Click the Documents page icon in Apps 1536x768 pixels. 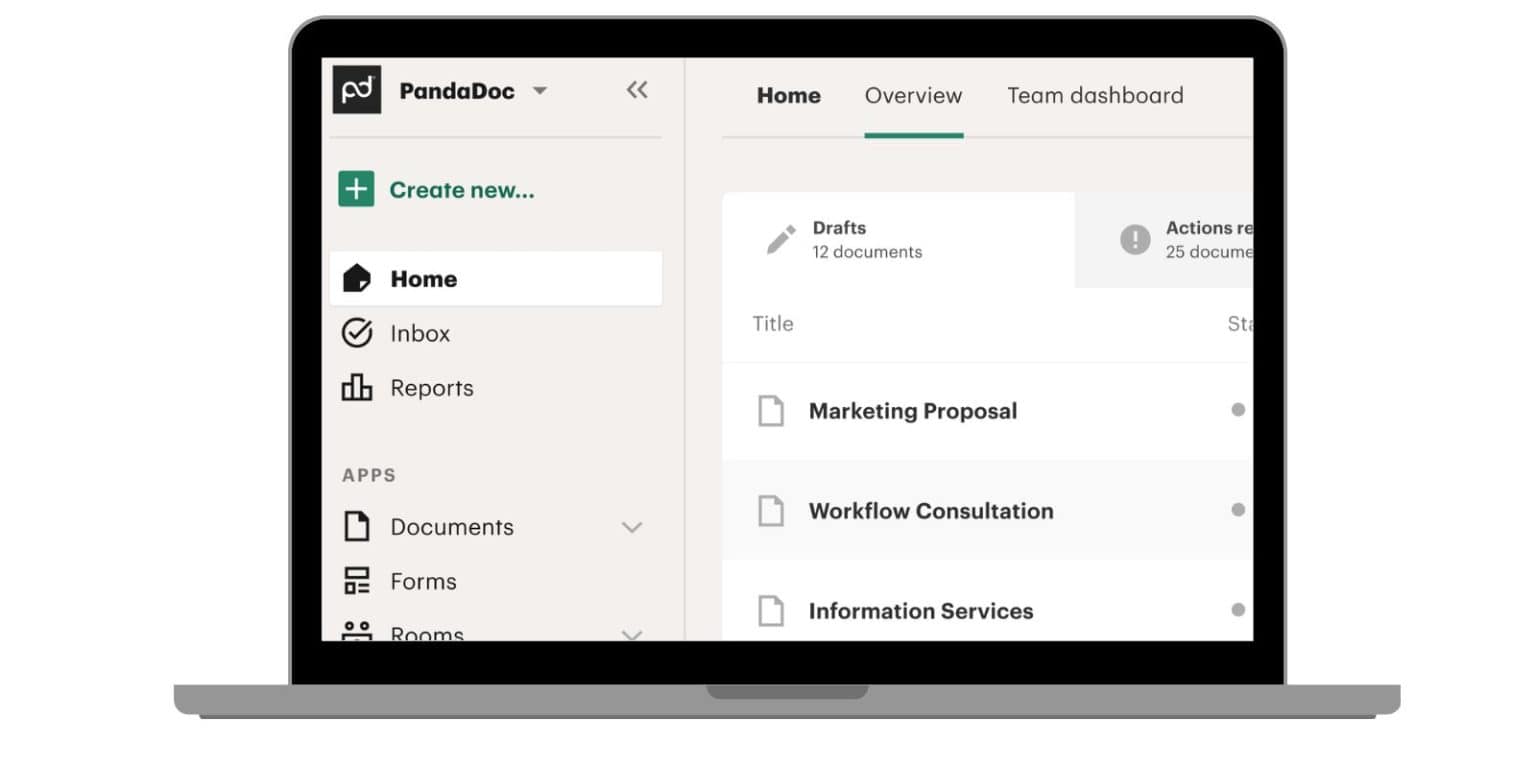click(x=357, y=526)
